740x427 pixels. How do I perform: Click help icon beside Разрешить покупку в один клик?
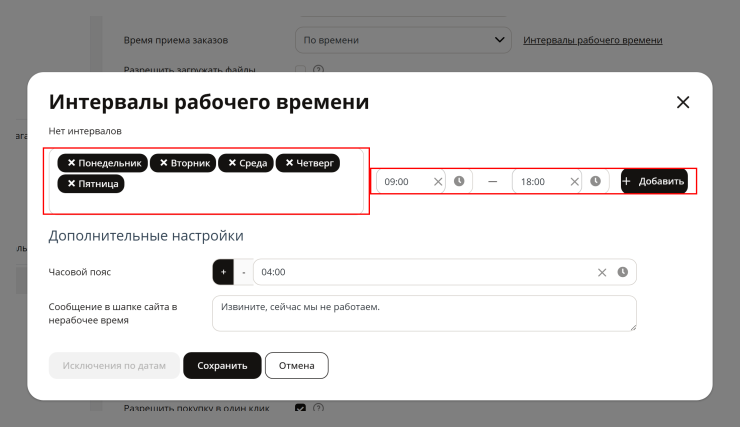point(319,408)
